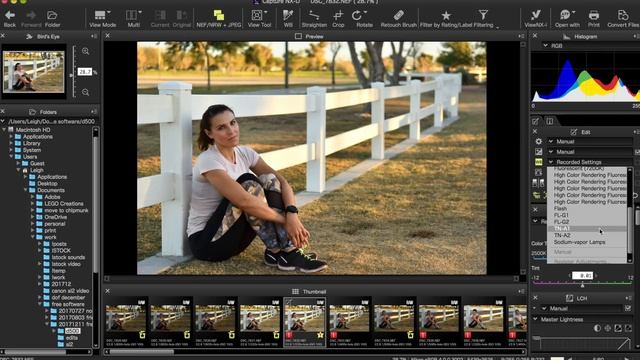This screenshot has height=360, width=640.
Task: Open the folder path dropdown
Action: pos(4,121)
